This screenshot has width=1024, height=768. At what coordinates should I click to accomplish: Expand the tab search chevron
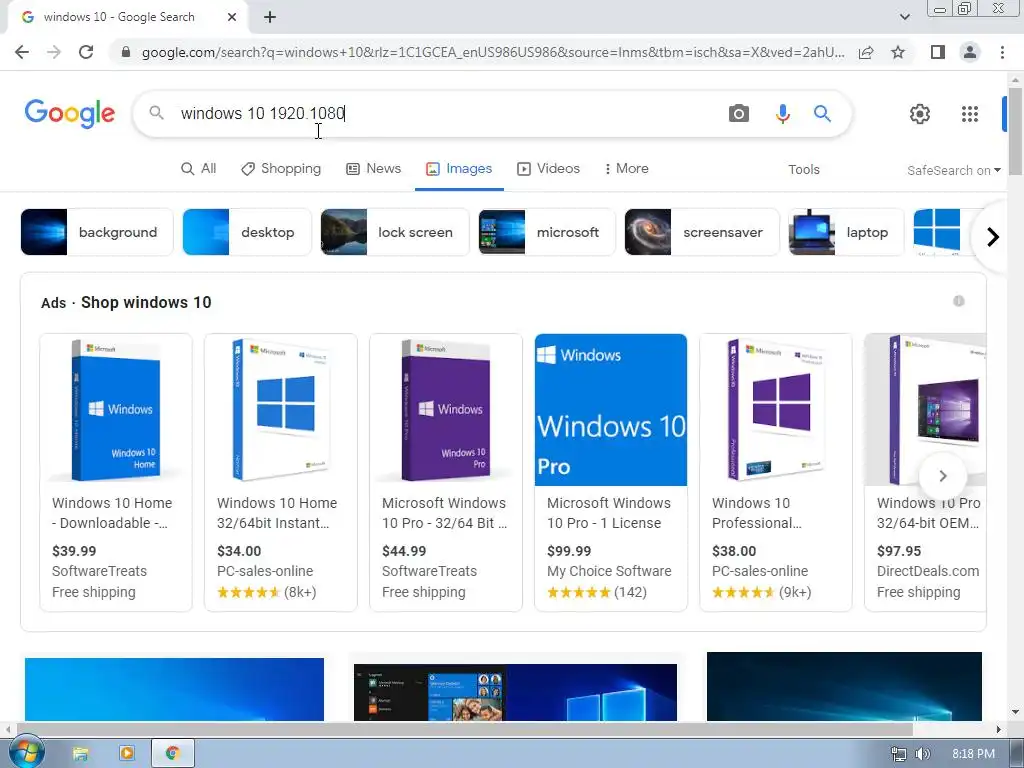click(x=904, y=17)
